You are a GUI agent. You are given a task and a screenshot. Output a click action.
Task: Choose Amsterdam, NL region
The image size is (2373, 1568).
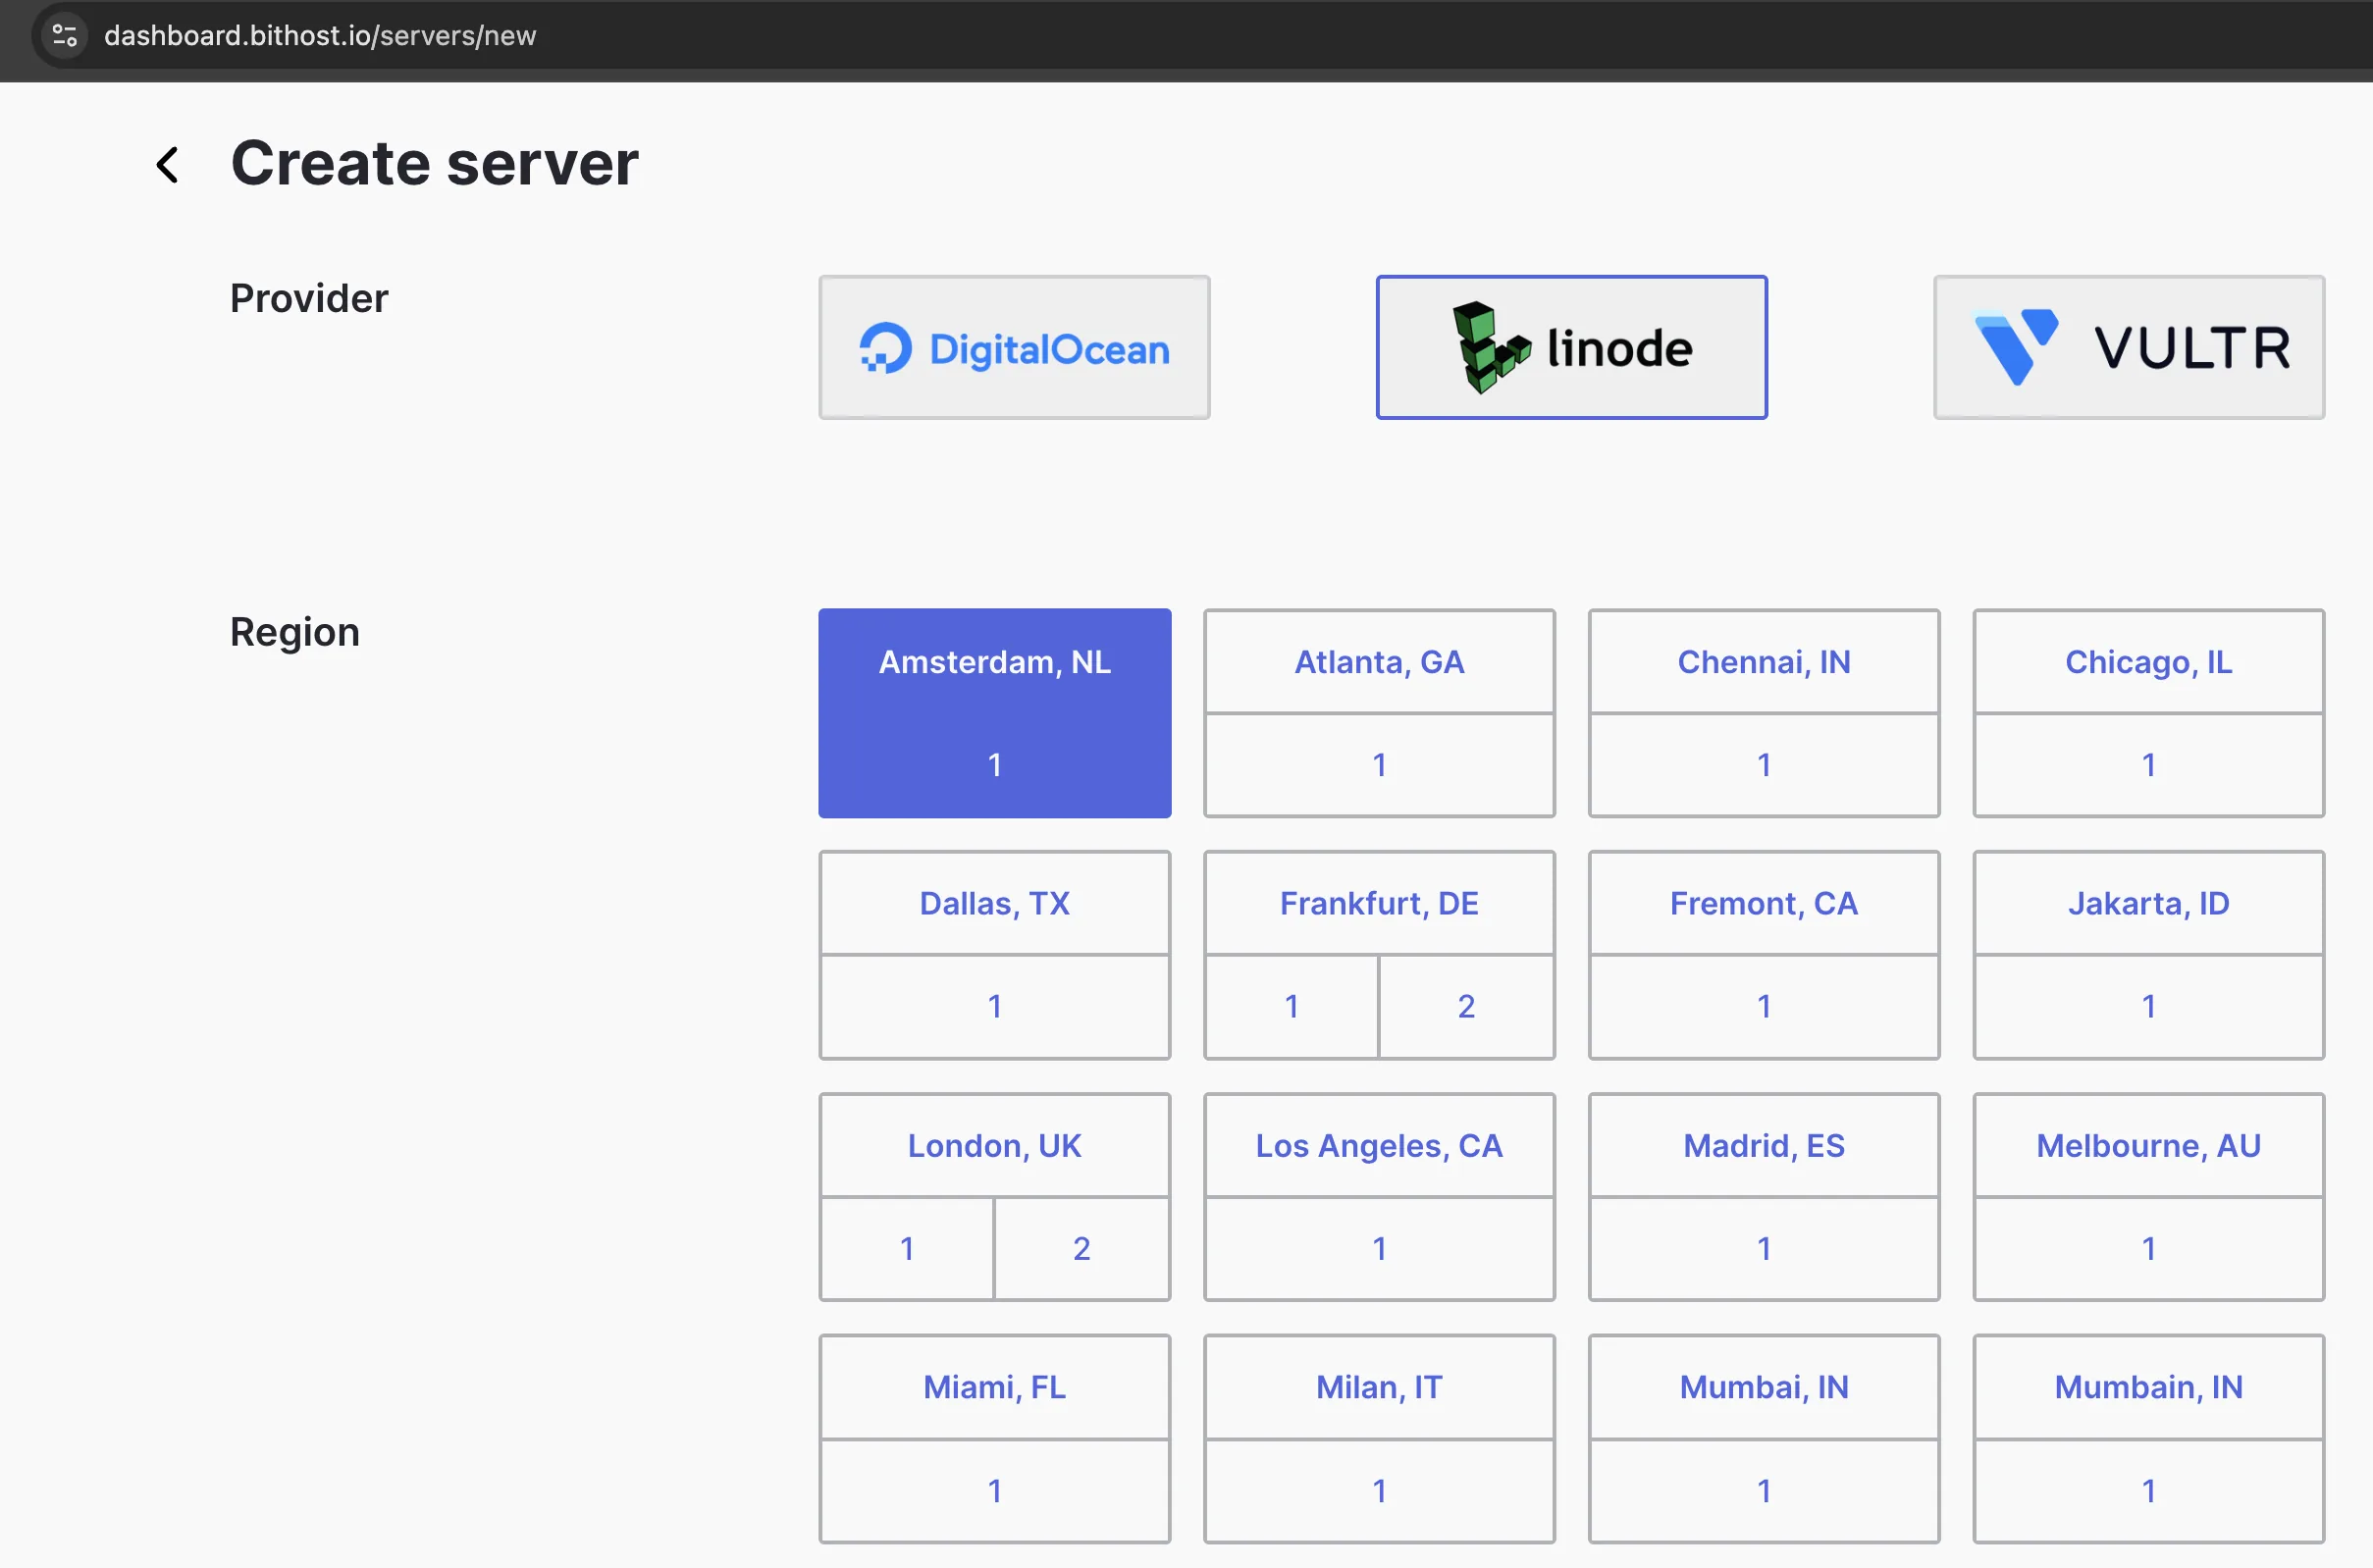pos(994,662)
